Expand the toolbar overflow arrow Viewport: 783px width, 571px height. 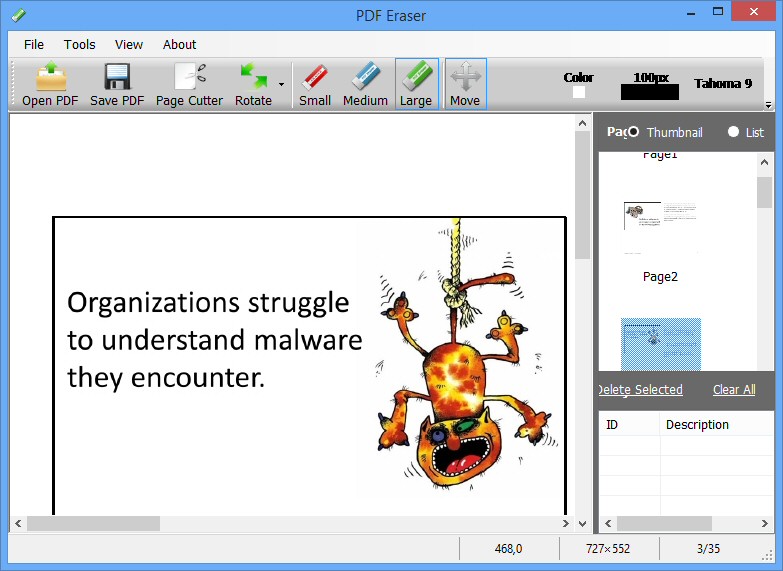click(x=769, y=105)
